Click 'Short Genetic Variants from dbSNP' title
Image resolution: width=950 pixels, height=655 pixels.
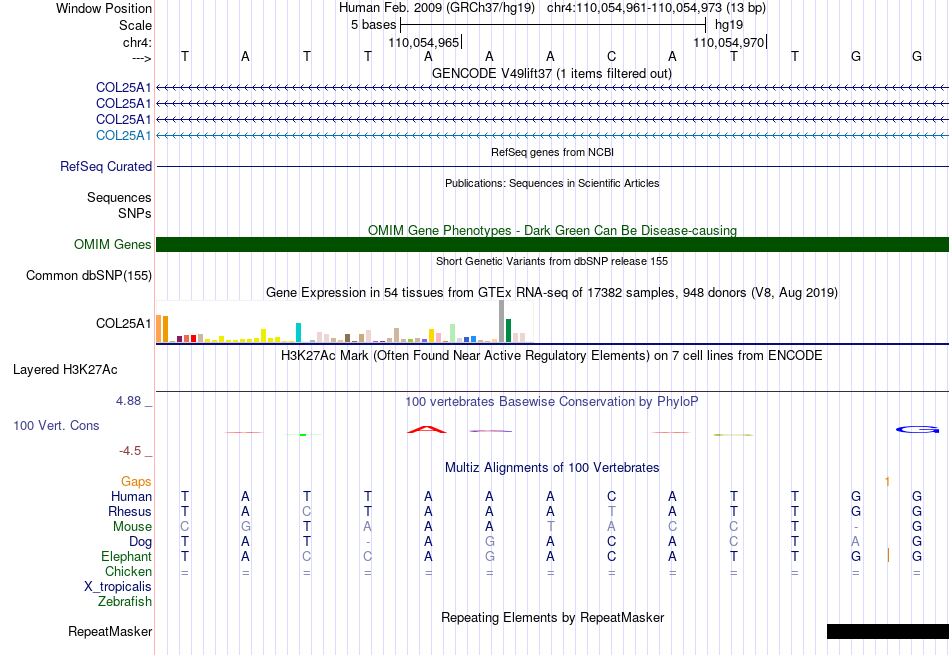point(552,261)
